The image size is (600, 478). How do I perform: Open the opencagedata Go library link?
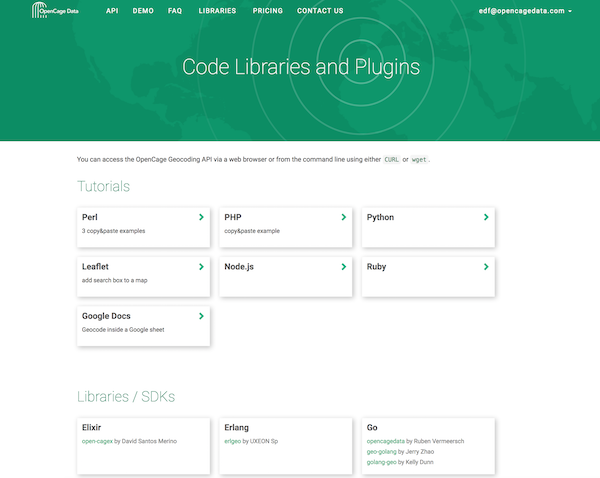pyautogui.click(x=386, y=441)
